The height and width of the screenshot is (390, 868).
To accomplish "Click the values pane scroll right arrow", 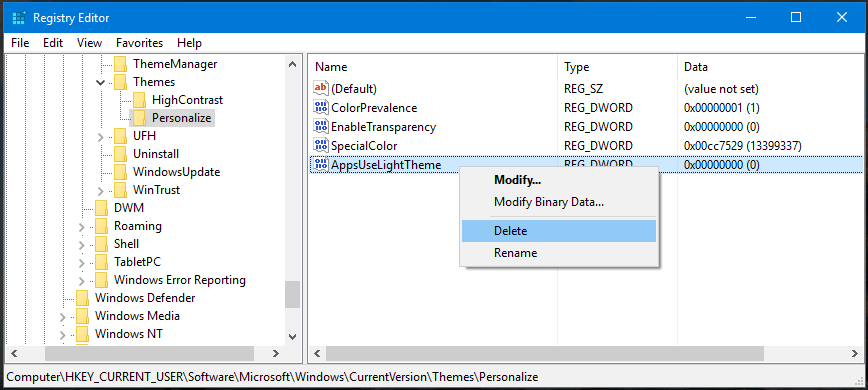I will (x=855, y=353).
